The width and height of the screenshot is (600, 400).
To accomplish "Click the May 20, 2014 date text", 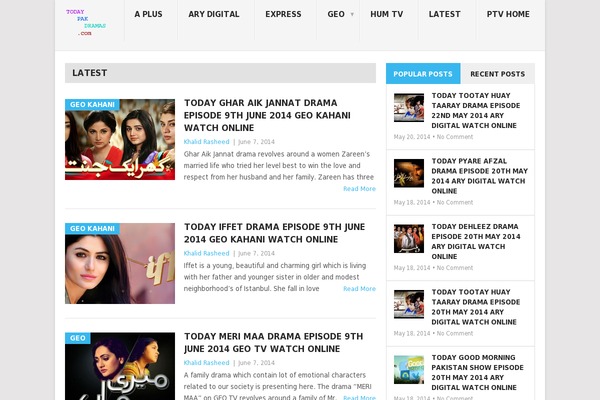I will (412, 137).
